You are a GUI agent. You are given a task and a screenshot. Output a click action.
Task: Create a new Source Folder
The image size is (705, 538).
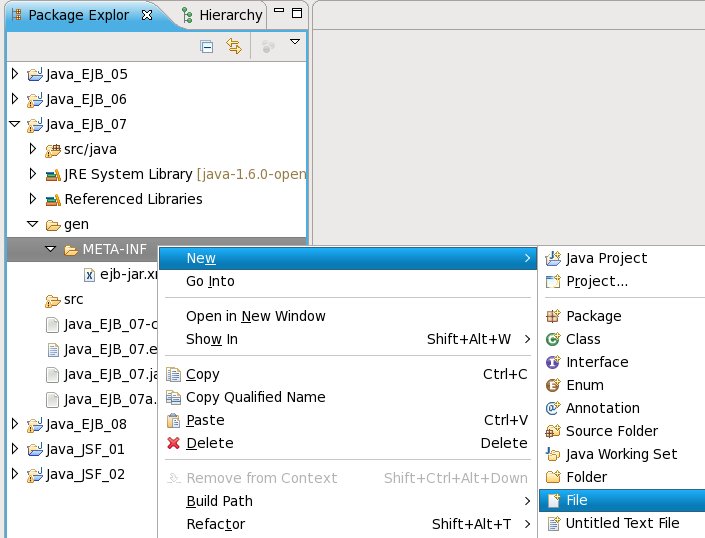[622, 431]
